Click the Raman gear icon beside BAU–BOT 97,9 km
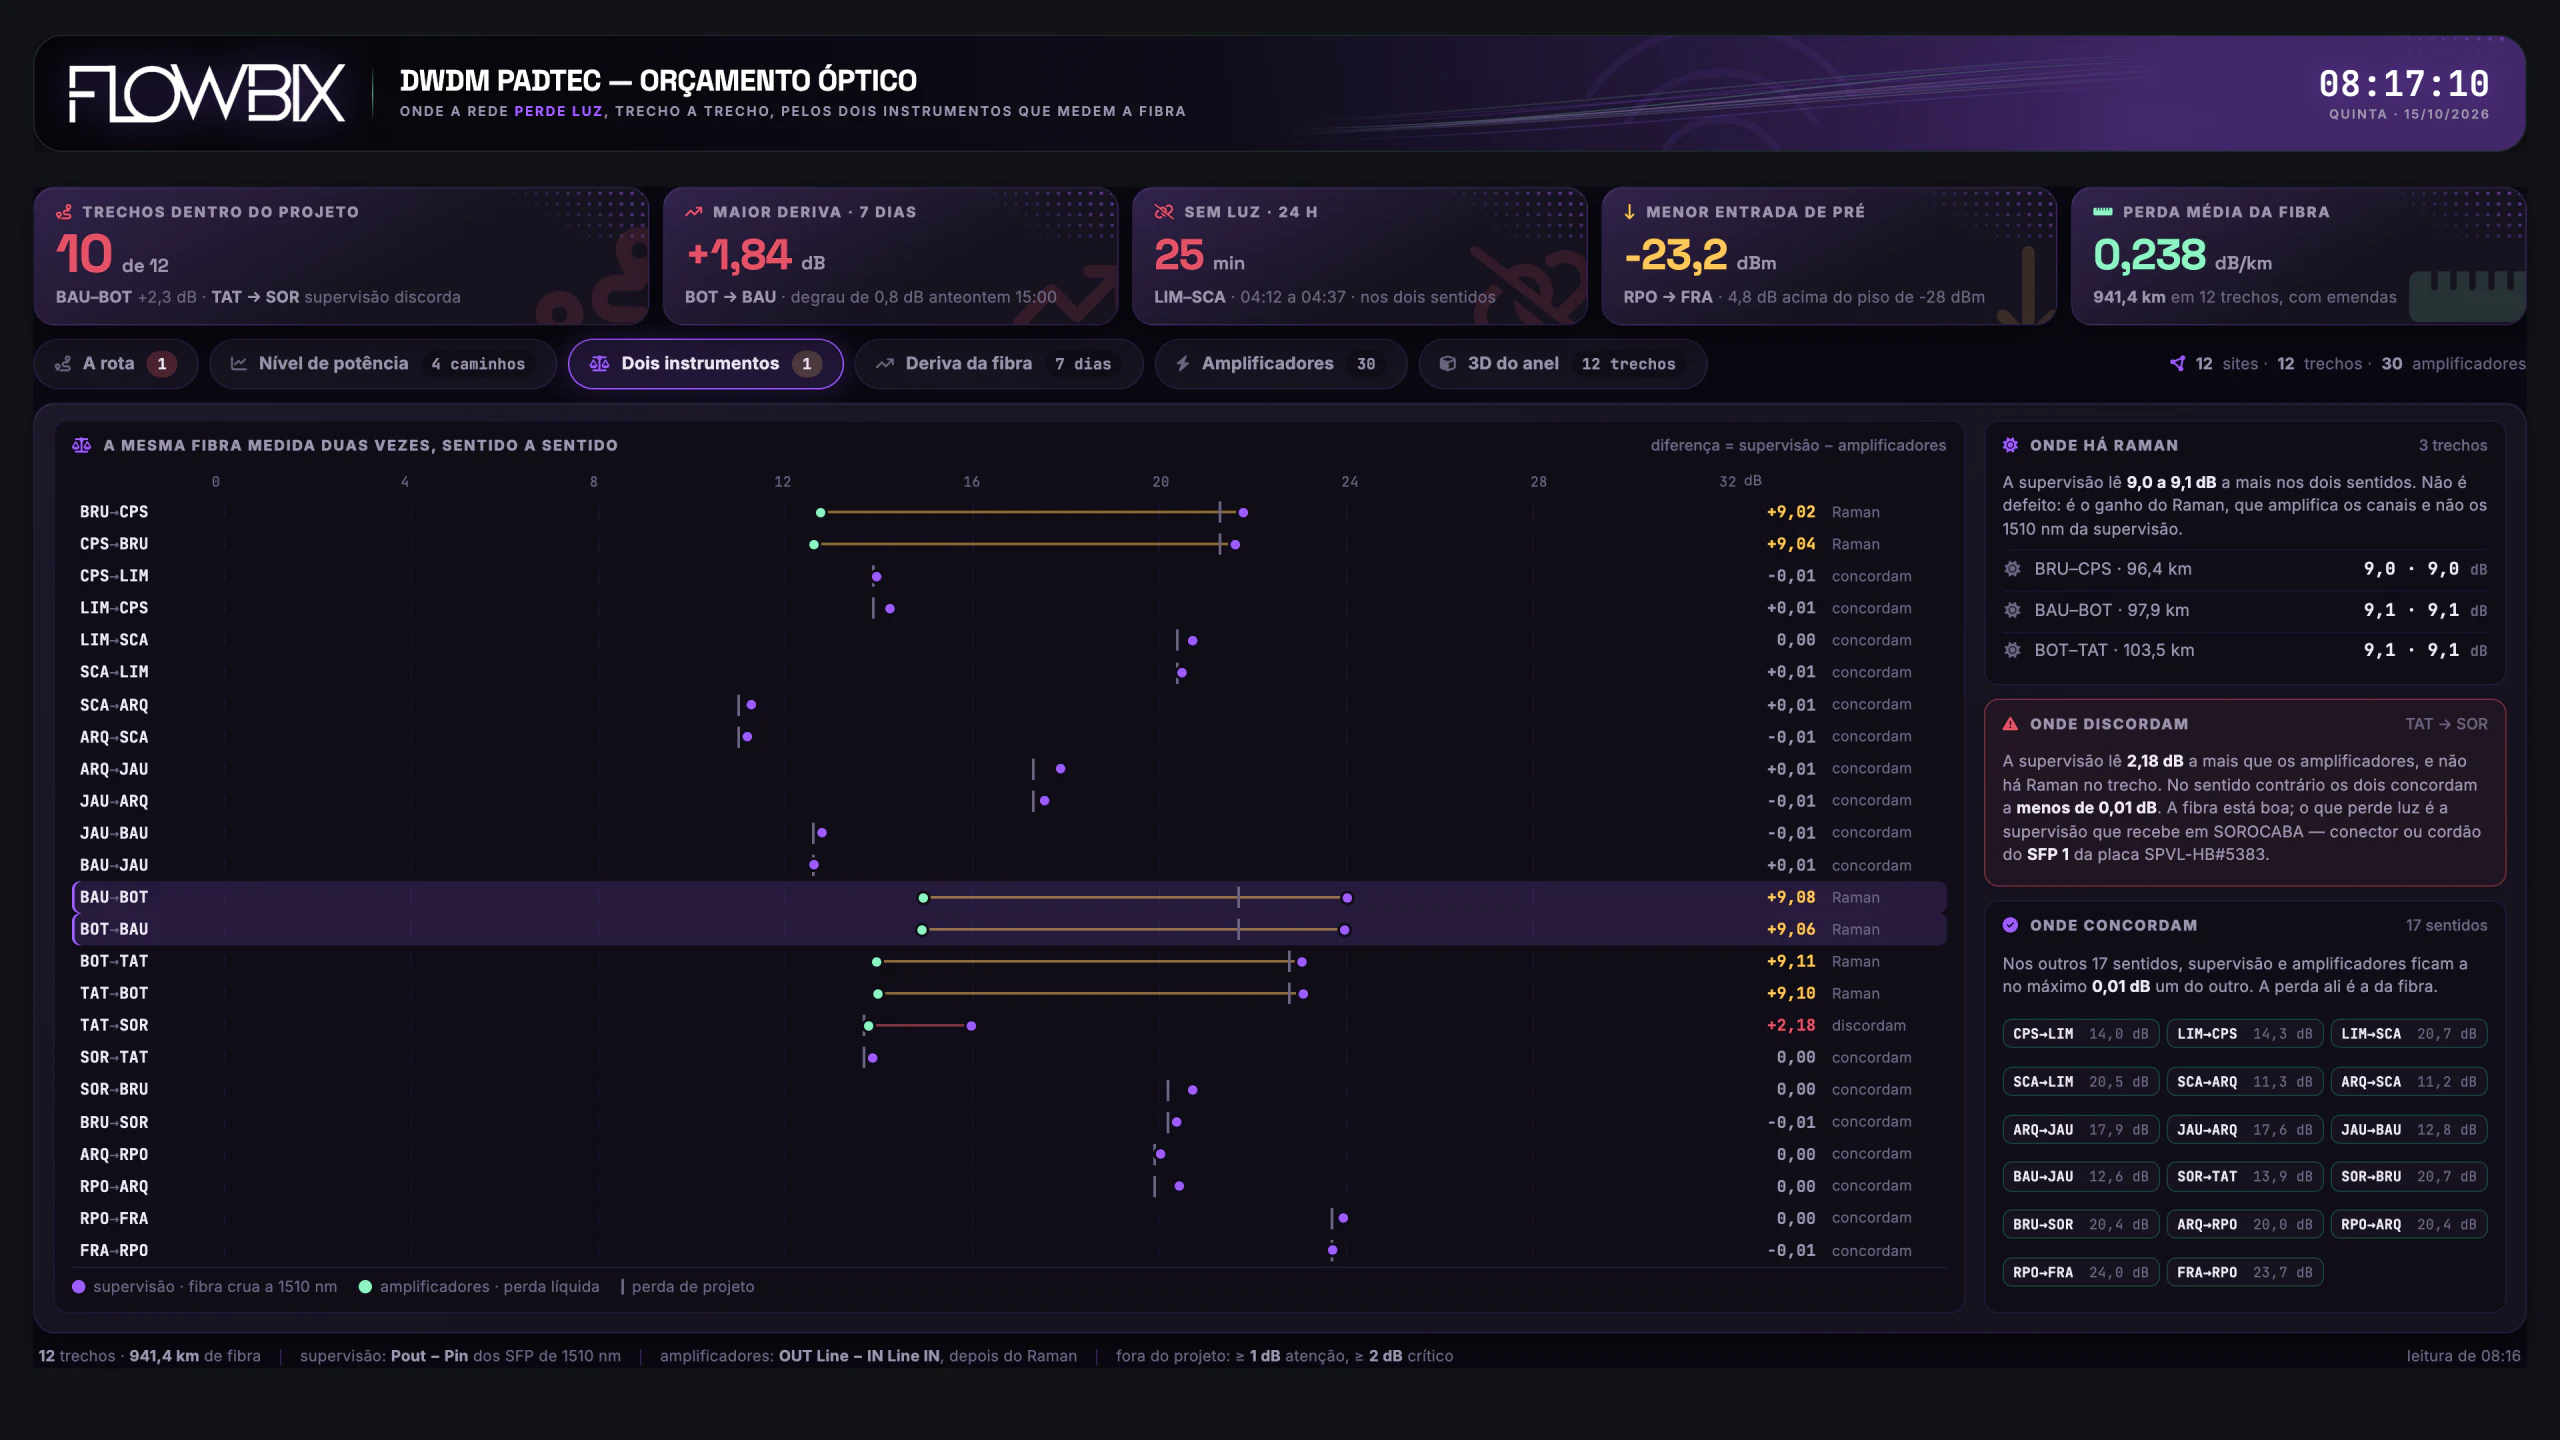 tap(2012, 610)
